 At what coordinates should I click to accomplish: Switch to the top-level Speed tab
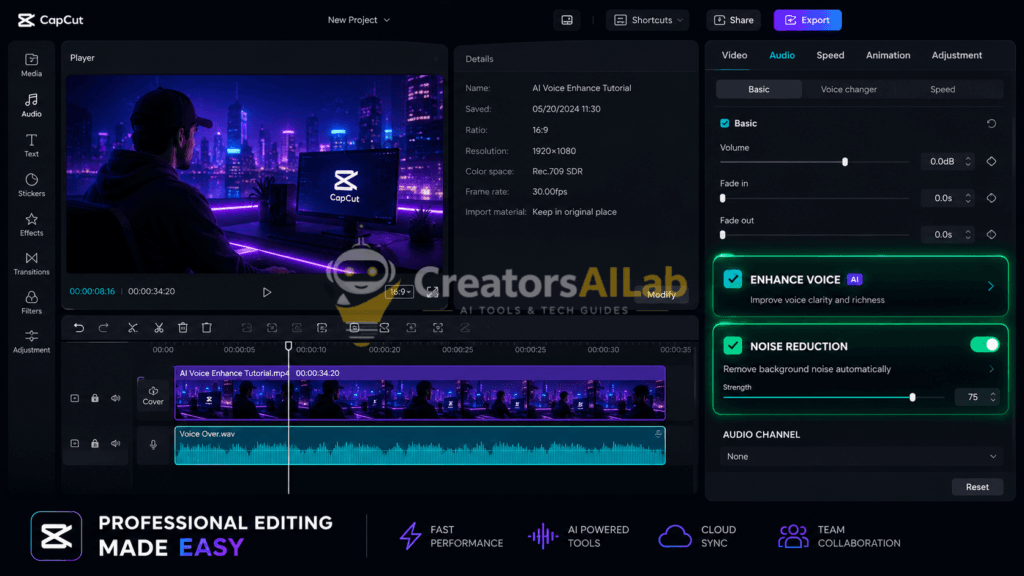(x=830, y=56)
